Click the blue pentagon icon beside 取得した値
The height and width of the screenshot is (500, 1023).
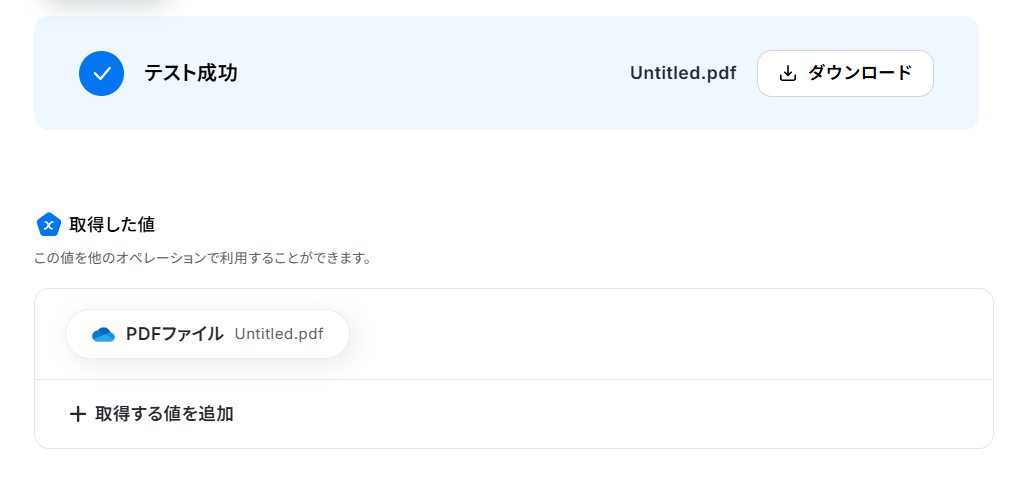click(48, 225)
